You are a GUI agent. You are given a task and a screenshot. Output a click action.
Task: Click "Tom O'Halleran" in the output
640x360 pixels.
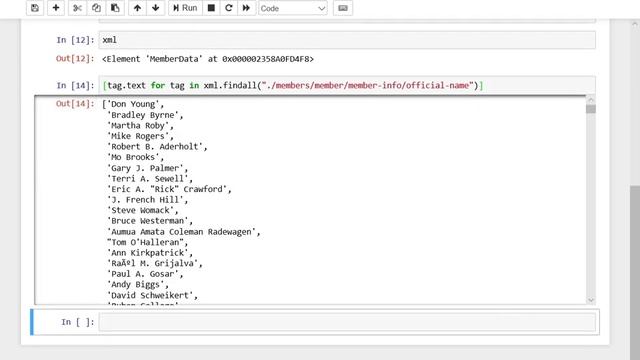click(145, 242)
